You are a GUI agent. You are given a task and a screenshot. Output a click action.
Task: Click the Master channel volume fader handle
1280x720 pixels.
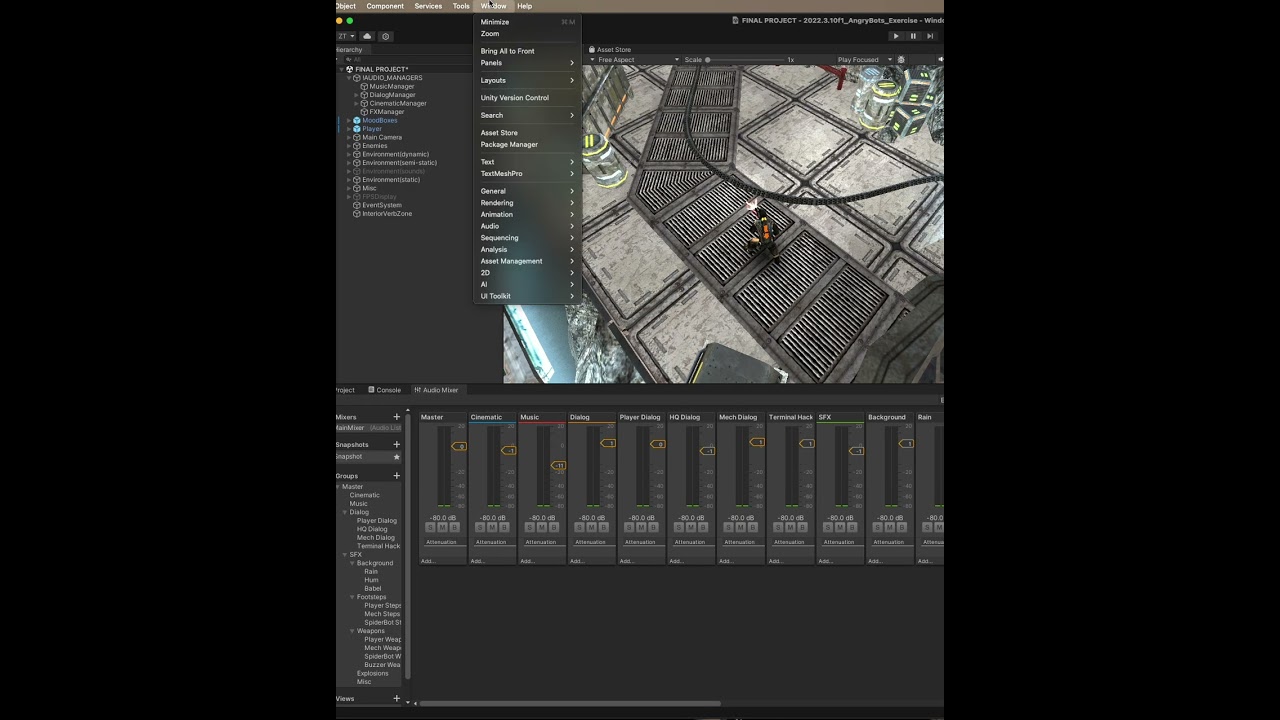point(459,446)
